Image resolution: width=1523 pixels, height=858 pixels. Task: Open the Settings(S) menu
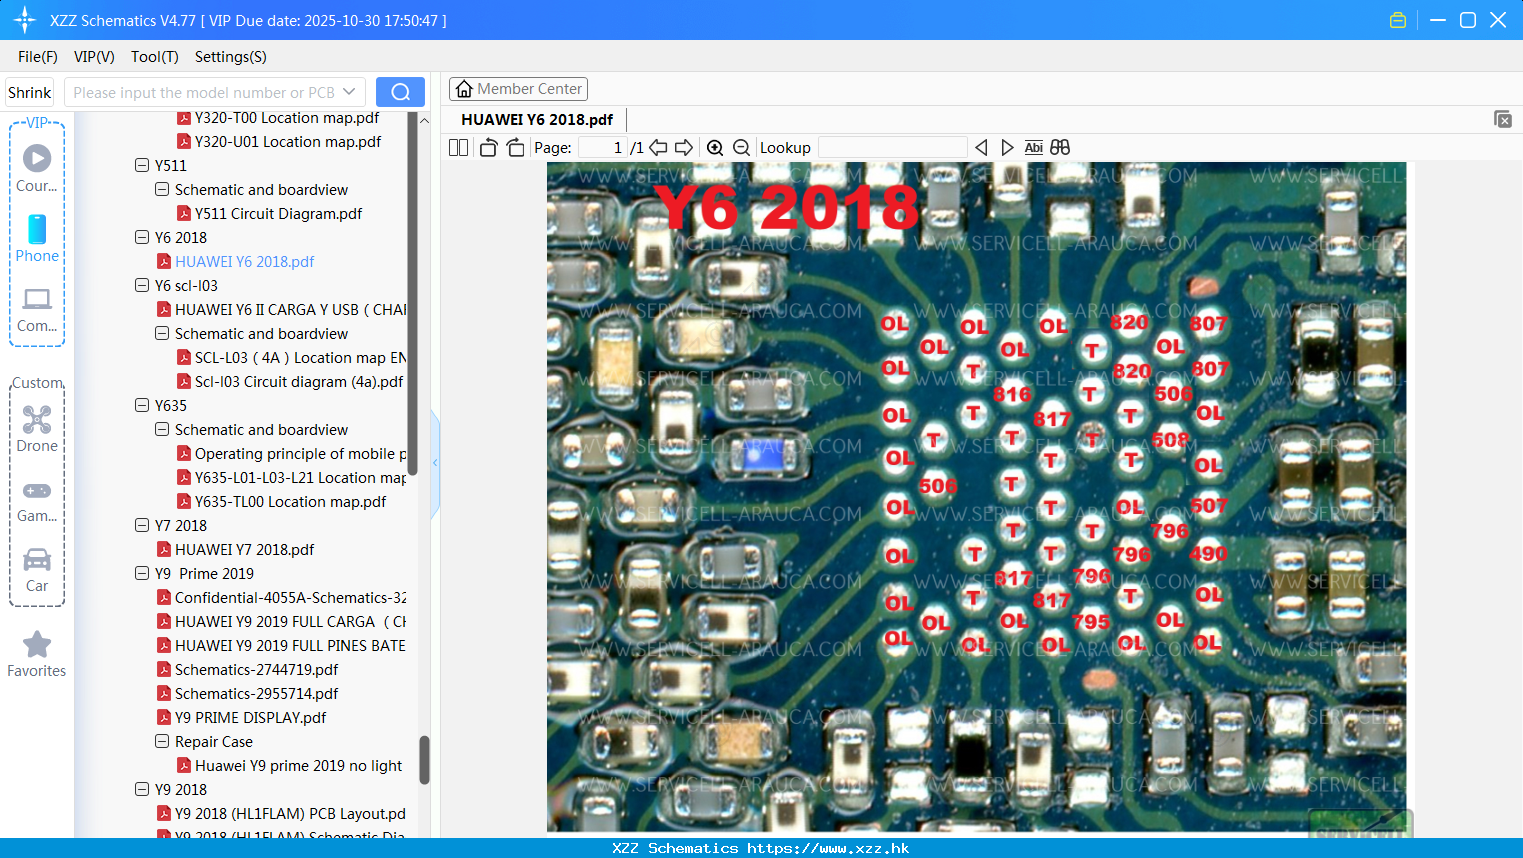(231, 57)
